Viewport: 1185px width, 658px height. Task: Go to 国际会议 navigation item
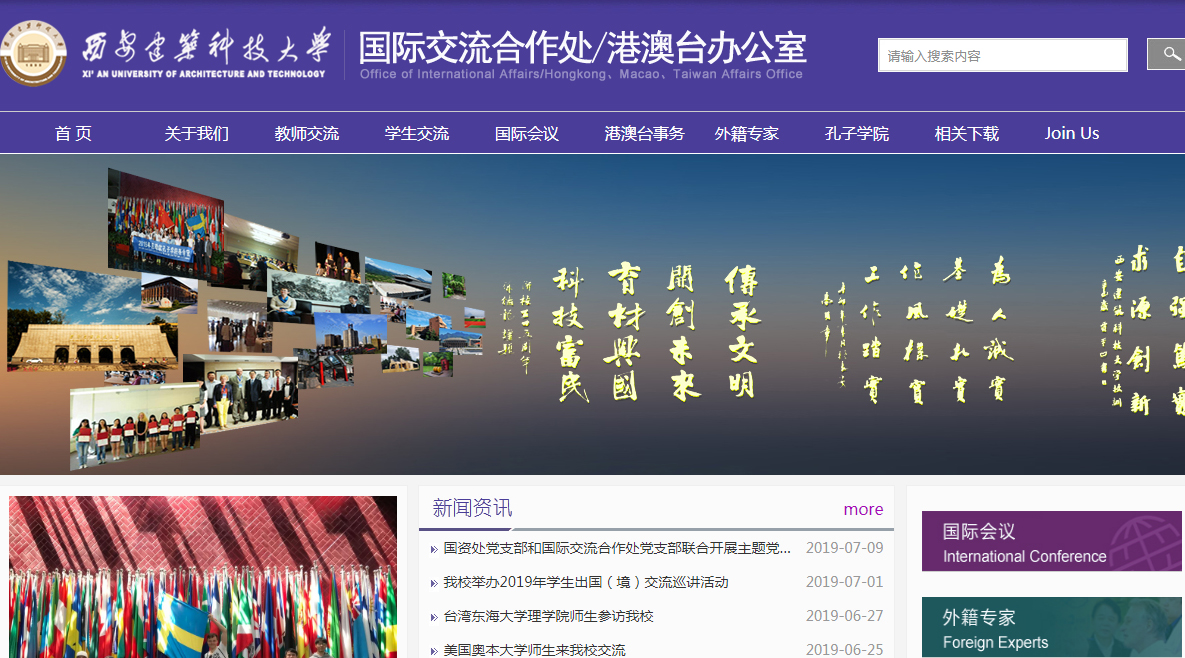[x=527, y=133]
